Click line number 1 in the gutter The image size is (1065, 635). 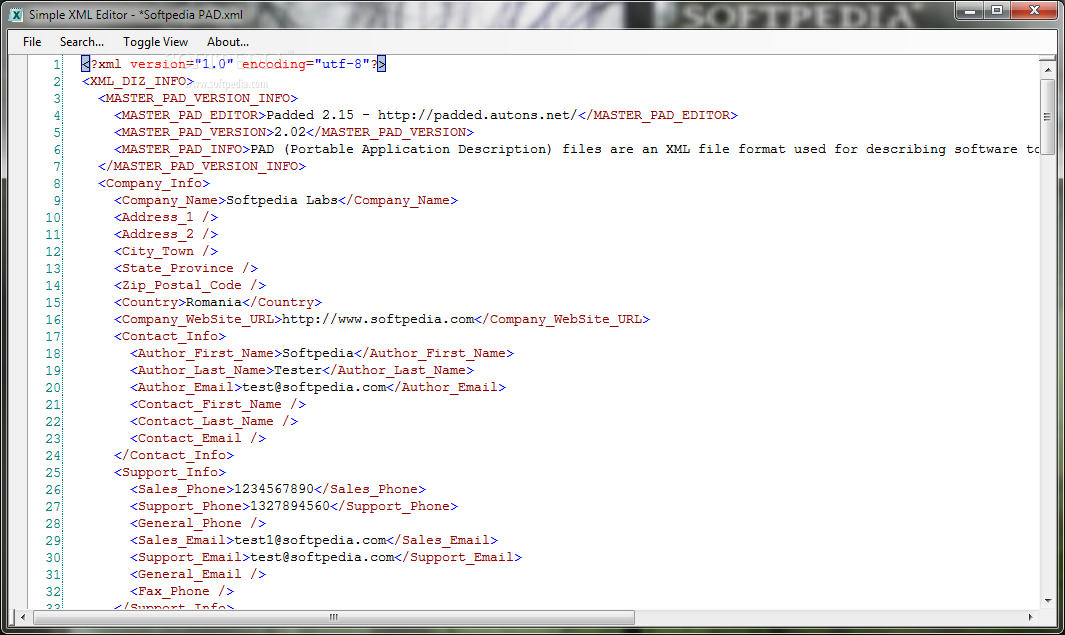tap(57, 64)
